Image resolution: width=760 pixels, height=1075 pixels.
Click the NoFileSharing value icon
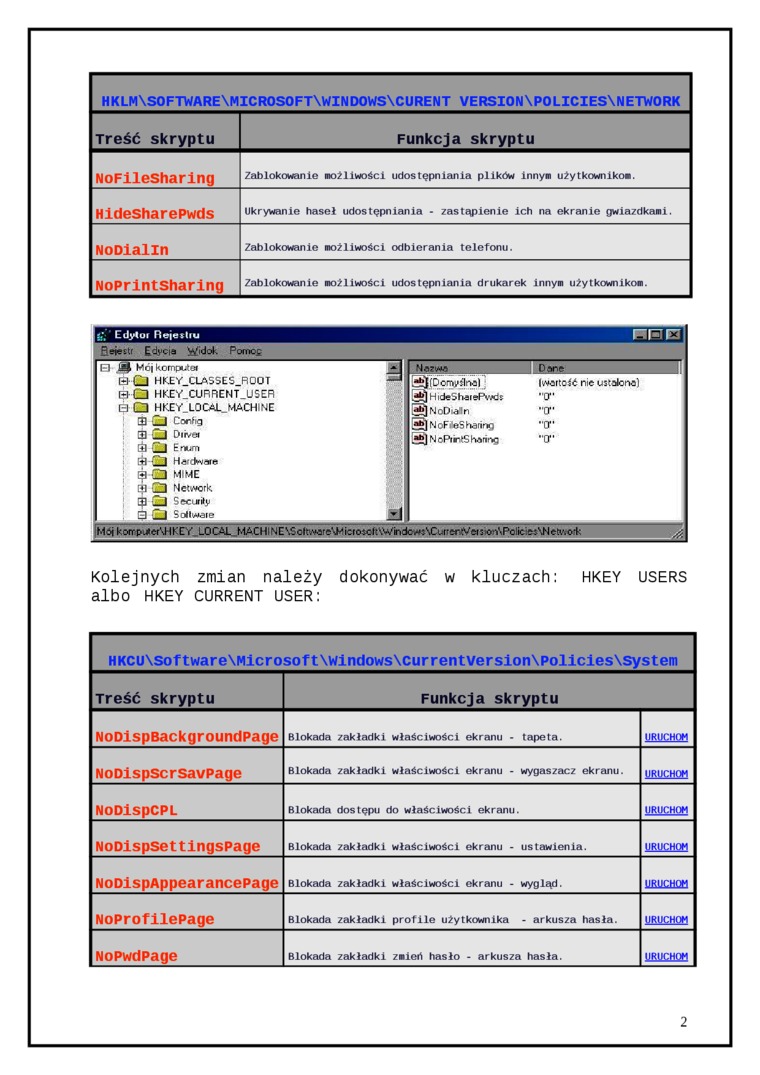(x=420, y=424)
